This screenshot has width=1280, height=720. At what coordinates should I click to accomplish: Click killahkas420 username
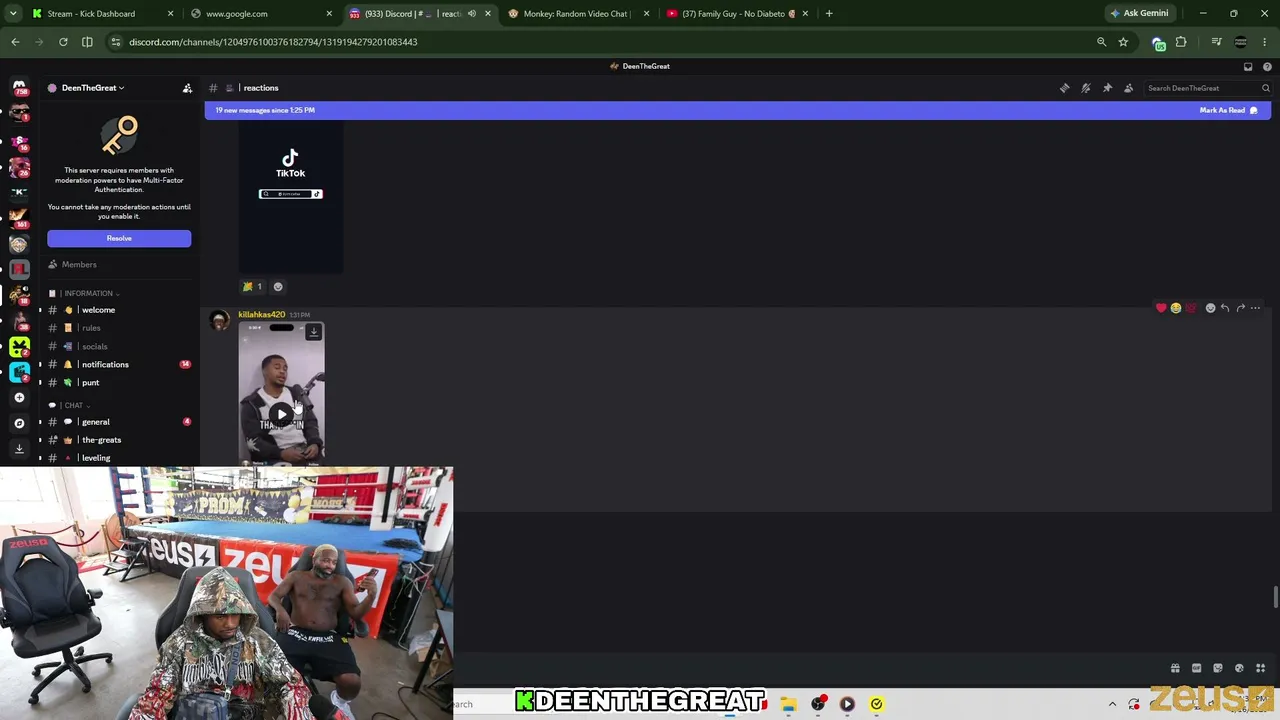pyautogui.click(x=262, y=315)
